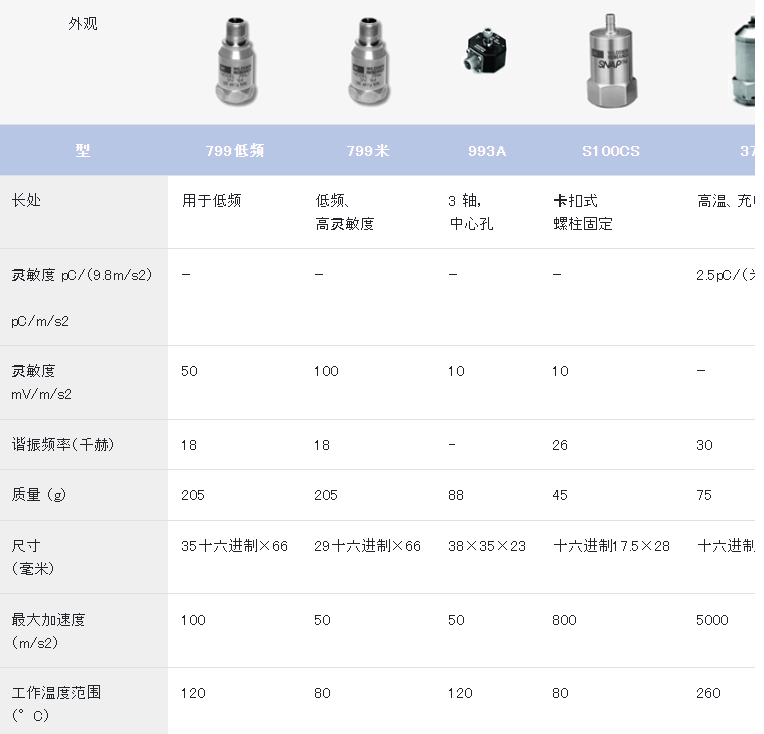Screen dimensions: 764x734
Task: Click the S100CS model header
Action: pos(610,151)
